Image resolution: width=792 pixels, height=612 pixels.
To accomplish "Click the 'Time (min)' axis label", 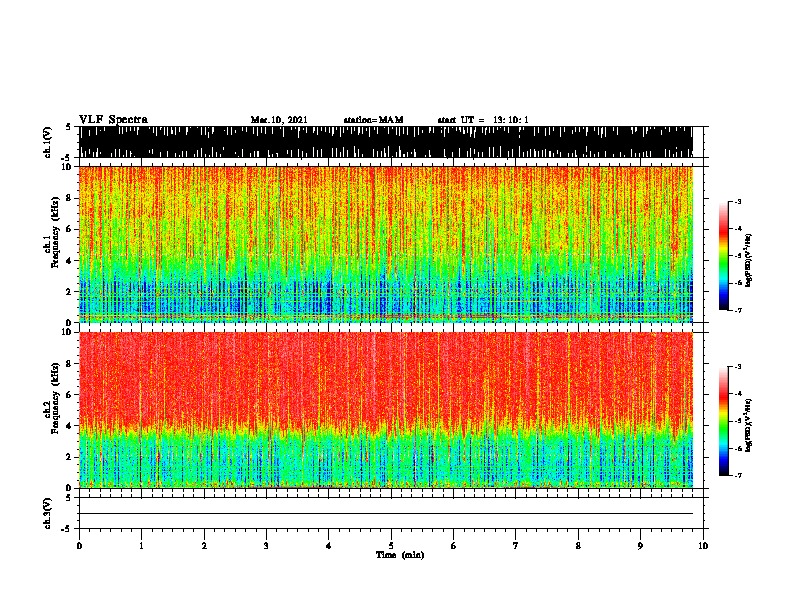I will tap(400, 555).
